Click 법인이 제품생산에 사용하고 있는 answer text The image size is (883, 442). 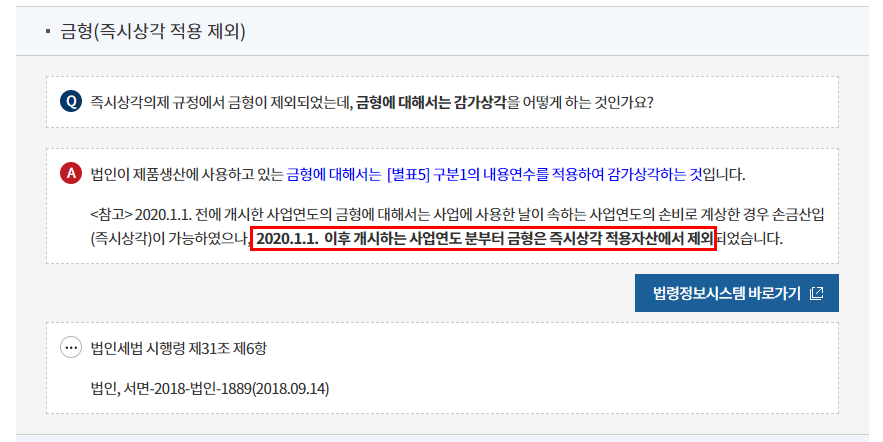point(187,175)
